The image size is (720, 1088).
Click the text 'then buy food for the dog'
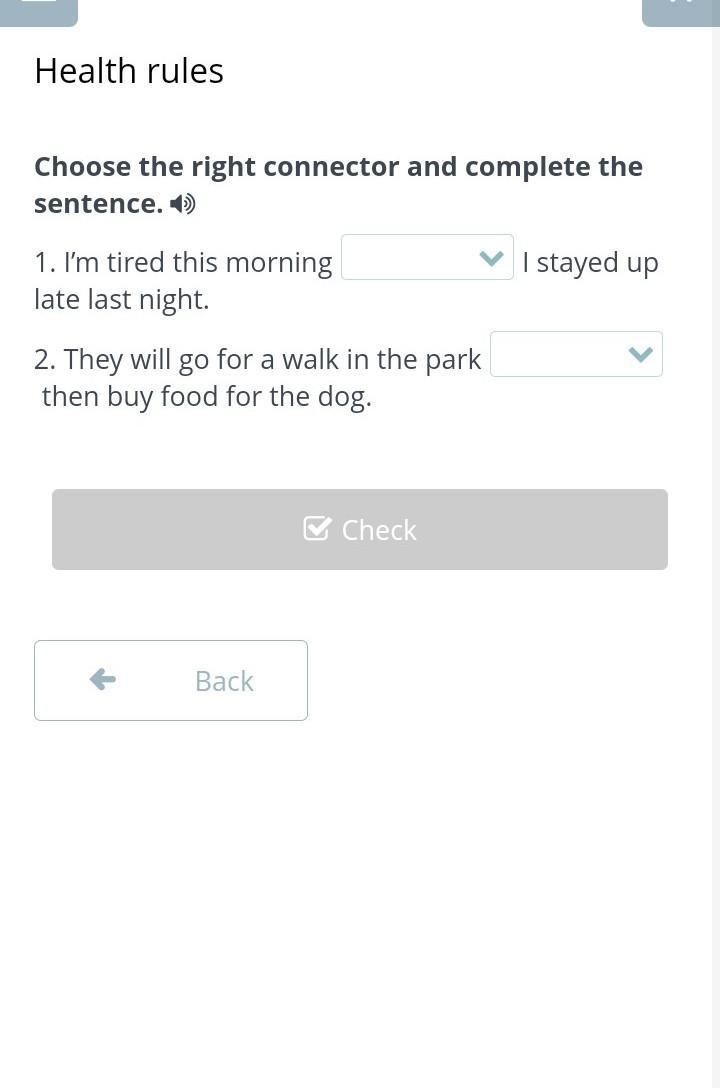[x=206, y=397]
